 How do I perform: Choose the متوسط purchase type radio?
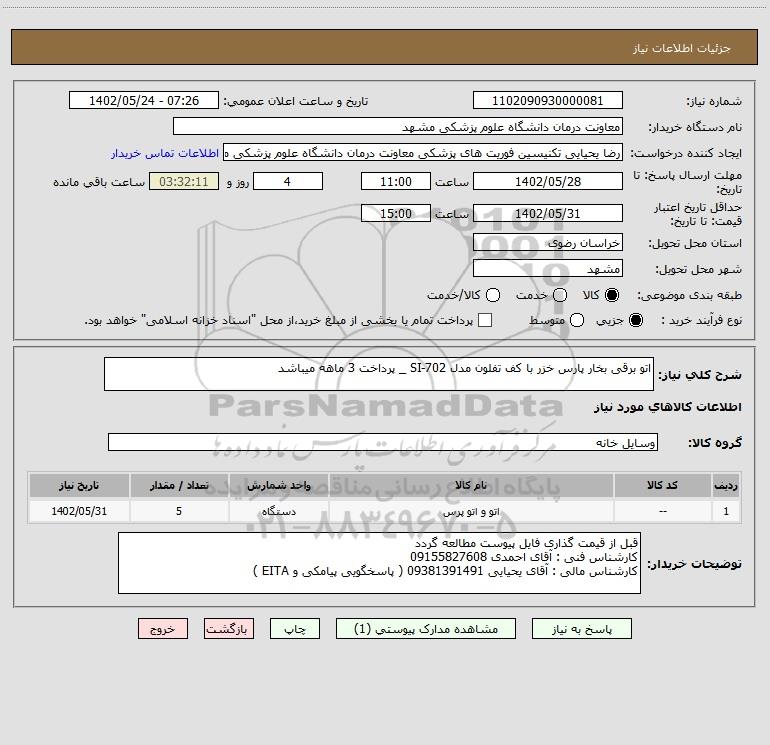coord(577,320)
